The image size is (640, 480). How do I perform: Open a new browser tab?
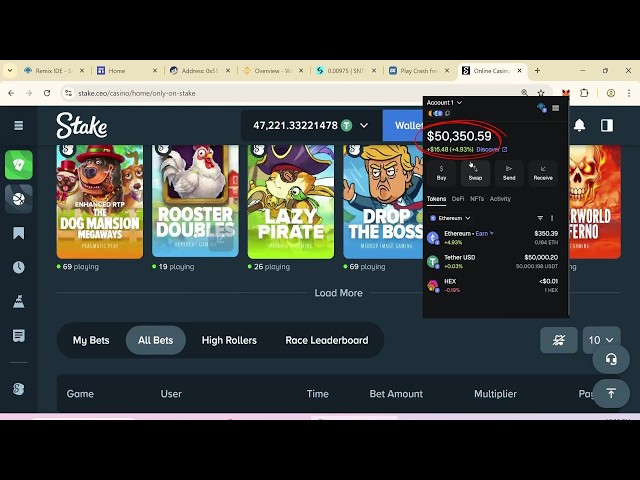(538, 71)
